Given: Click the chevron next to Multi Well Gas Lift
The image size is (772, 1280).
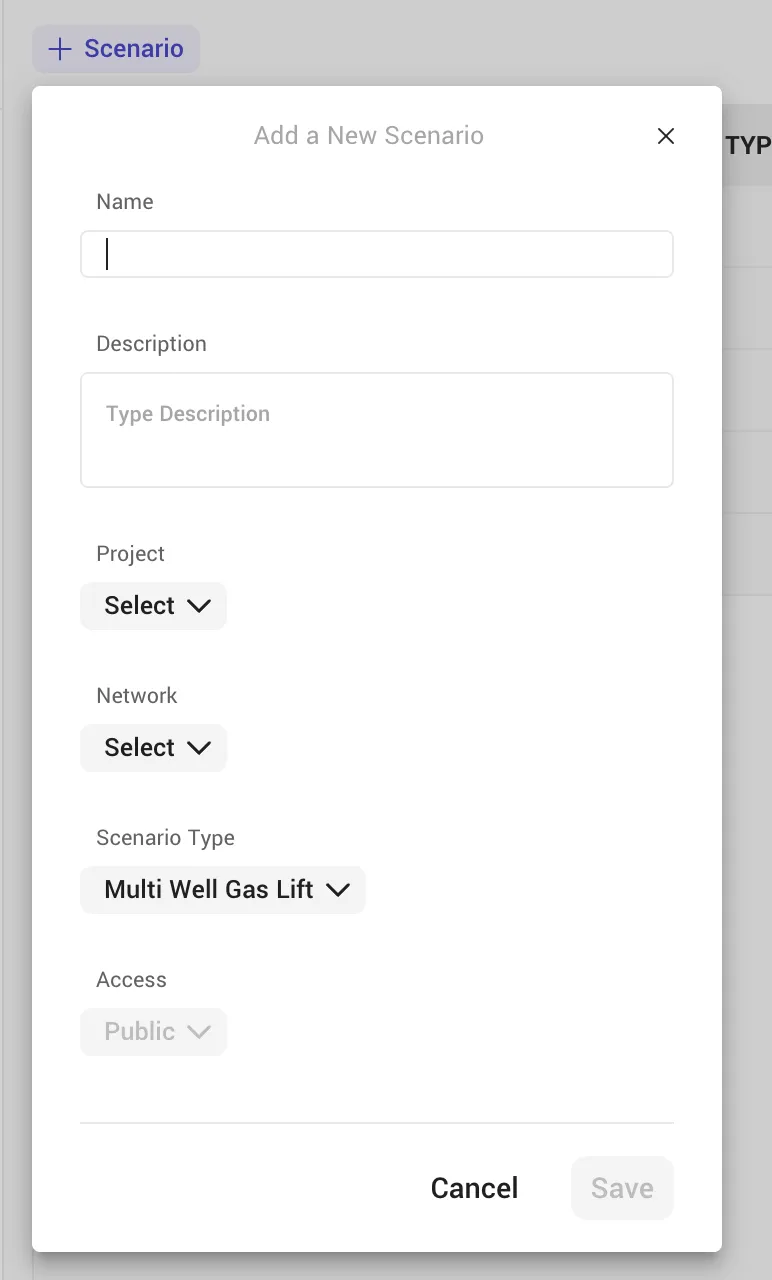Looking at the screenshot, I should click(x=338, y=890).
